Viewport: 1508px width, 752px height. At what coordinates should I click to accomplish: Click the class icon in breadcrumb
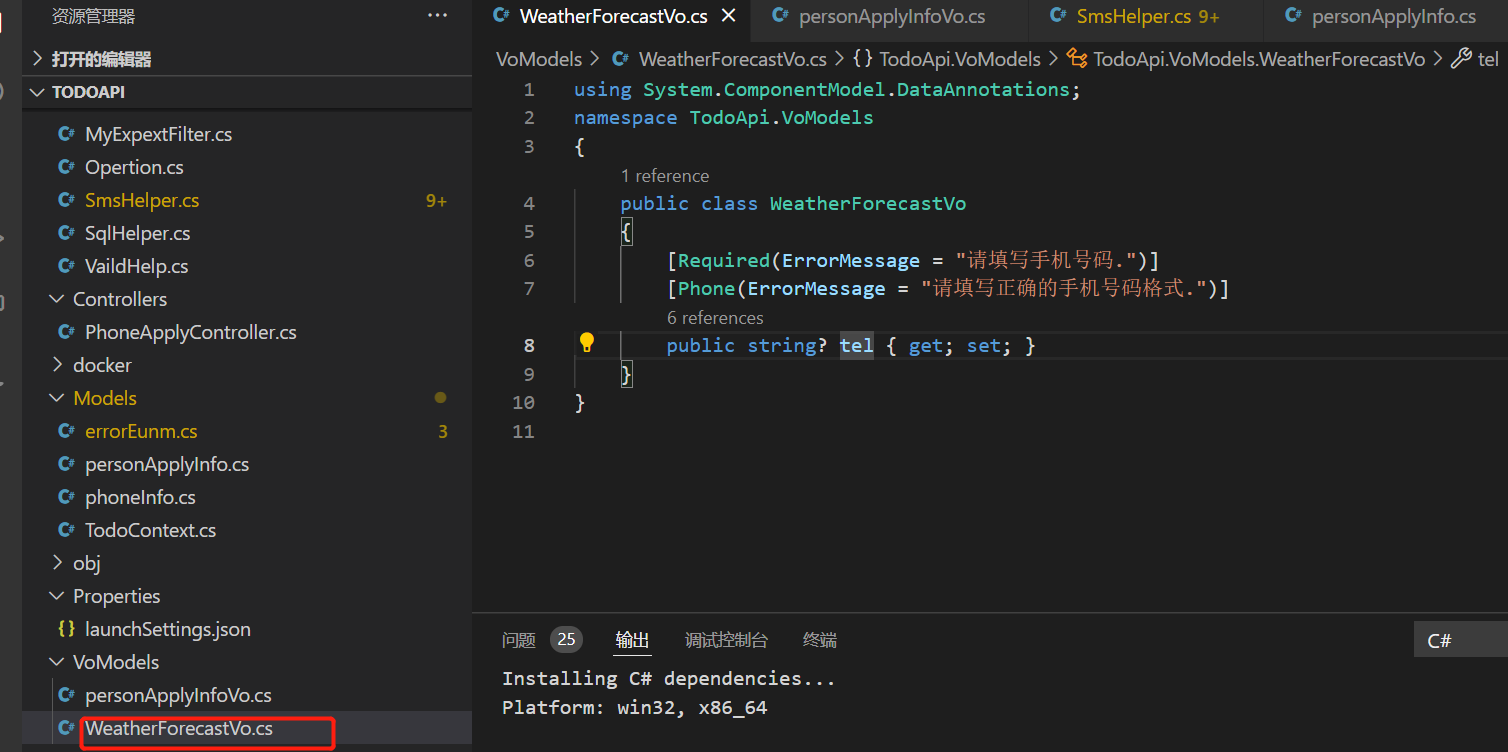[1077, 59]
